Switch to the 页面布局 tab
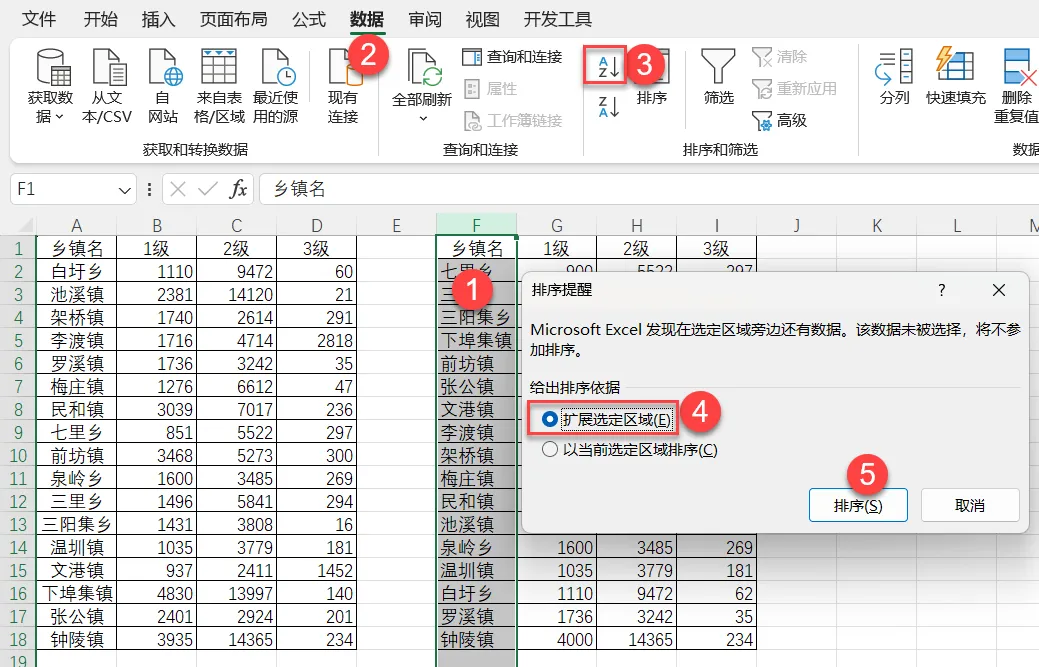The height and width of the screenshot is (667, 1039). point(234,19)
